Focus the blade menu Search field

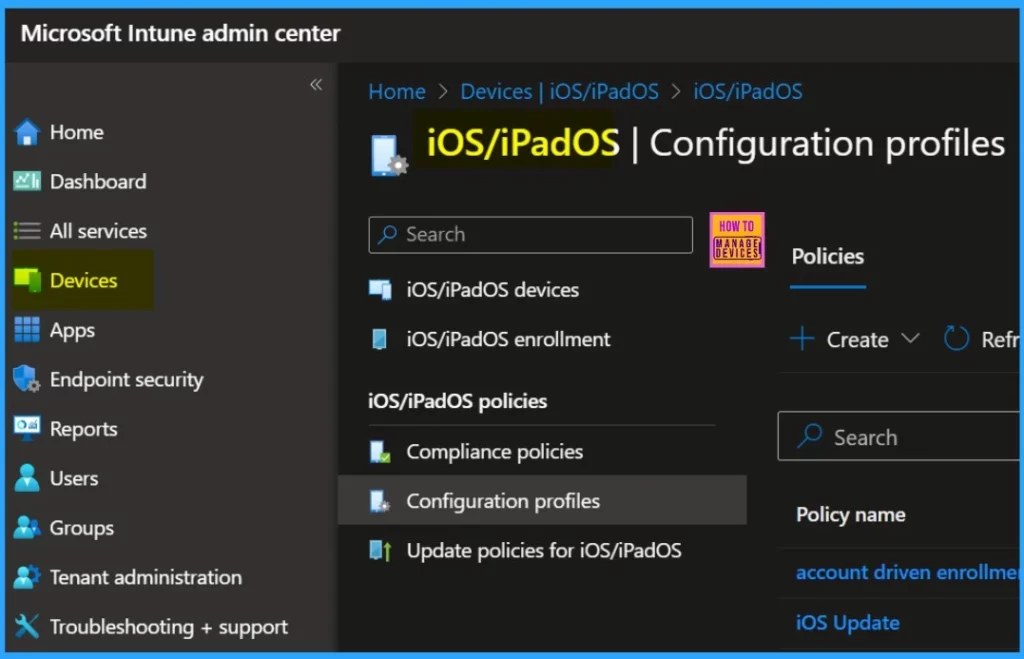coord(530,234)
